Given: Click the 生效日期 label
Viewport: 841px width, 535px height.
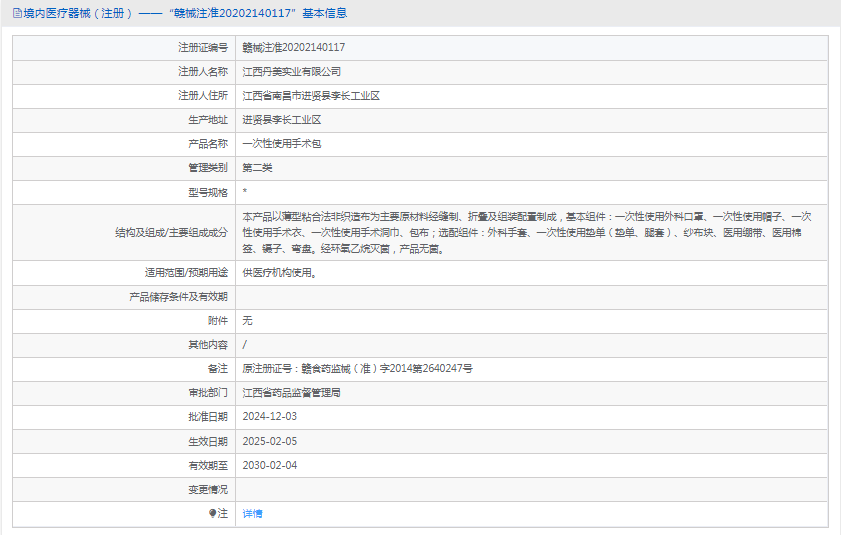Looking at the screenshot, I should click(x=208, y=442).
